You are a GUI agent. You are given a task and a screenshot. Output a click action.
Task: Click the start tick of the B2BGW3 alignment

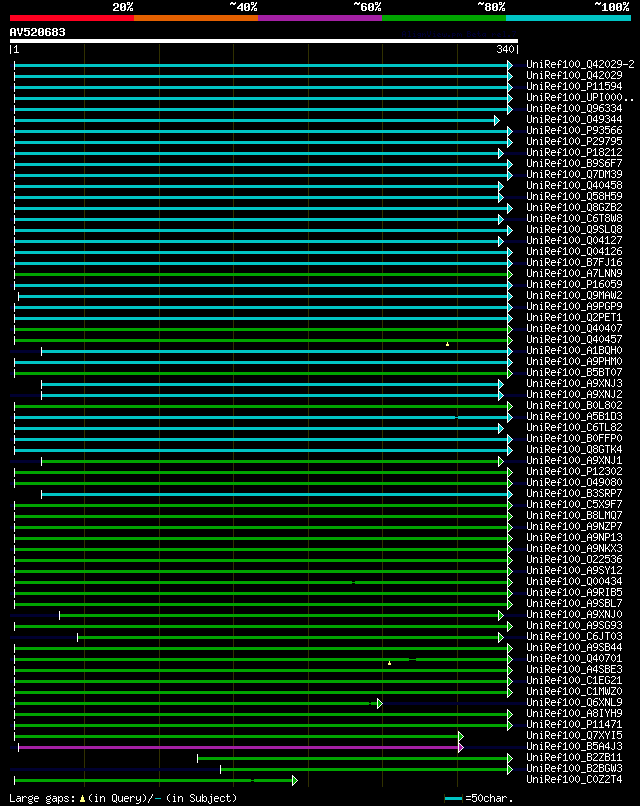click(x=221, y=770)
